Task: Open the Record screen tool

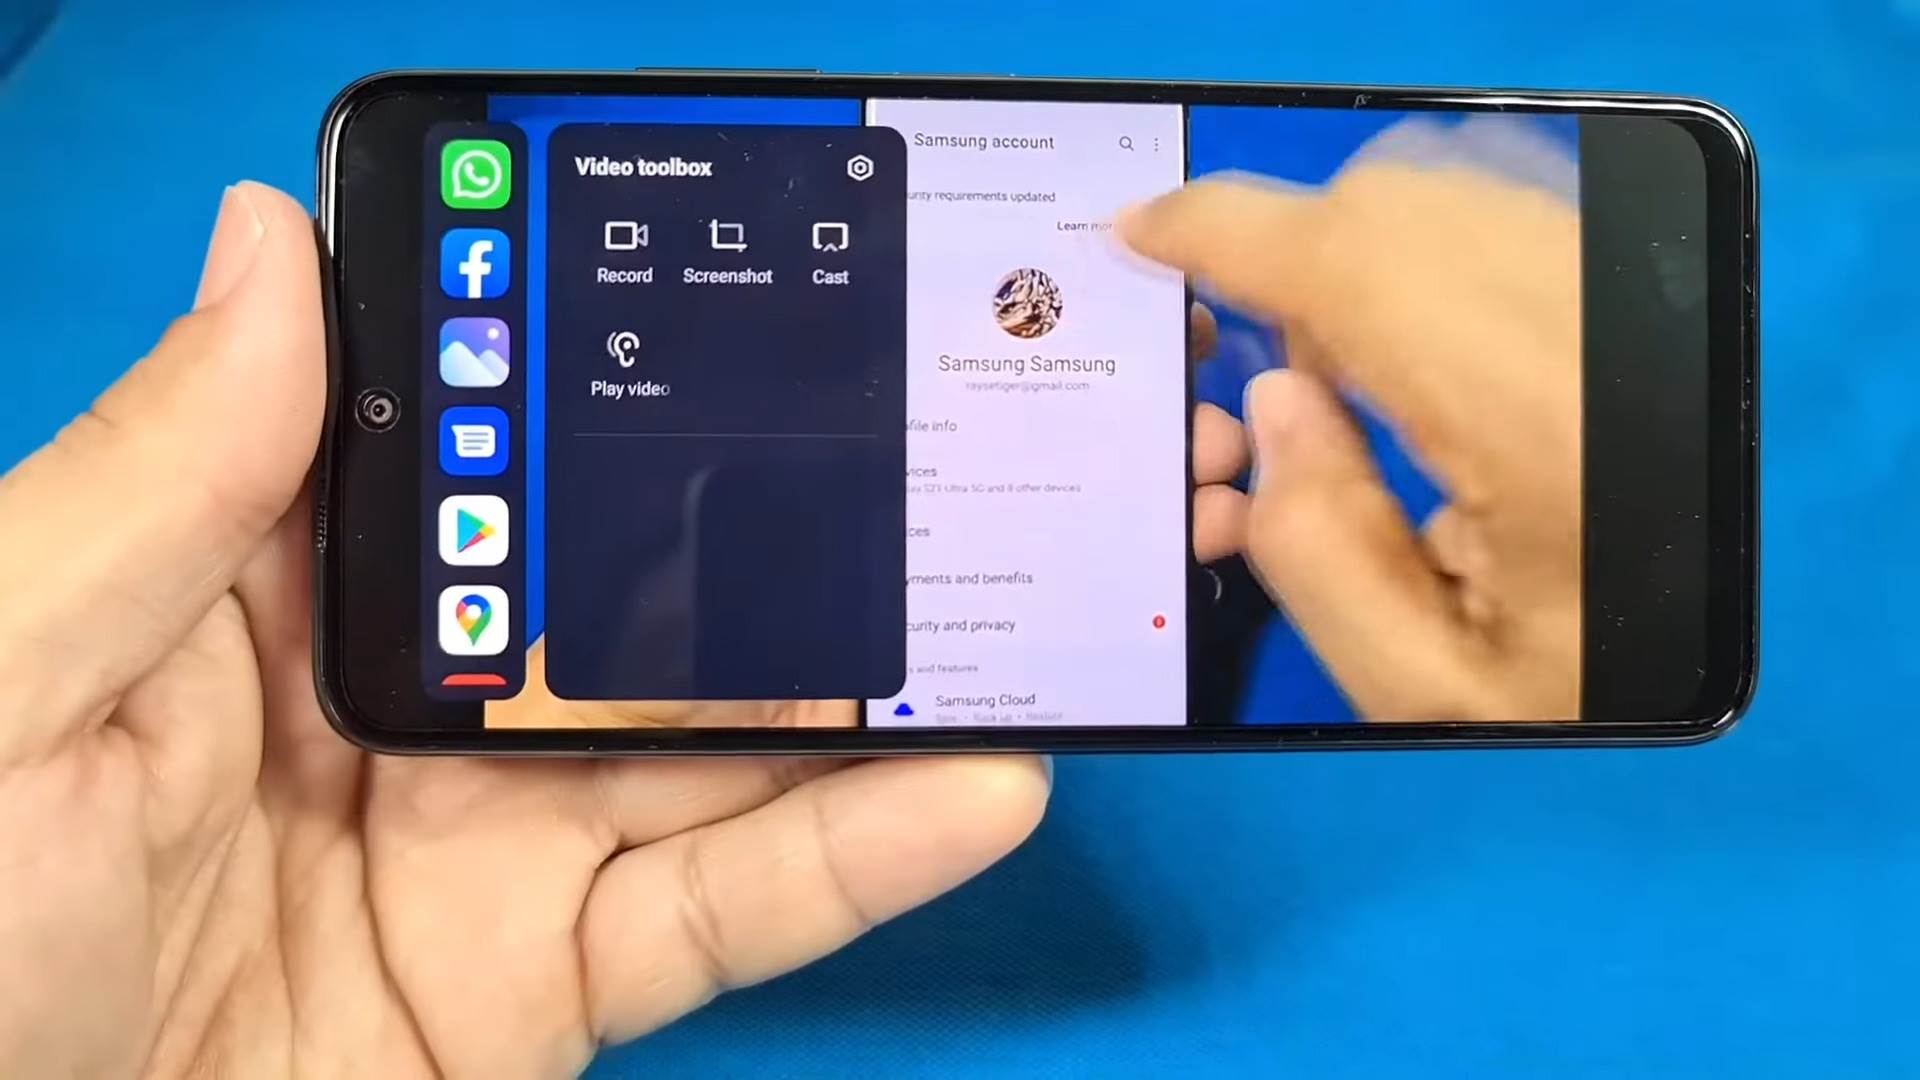Action: 624,249
